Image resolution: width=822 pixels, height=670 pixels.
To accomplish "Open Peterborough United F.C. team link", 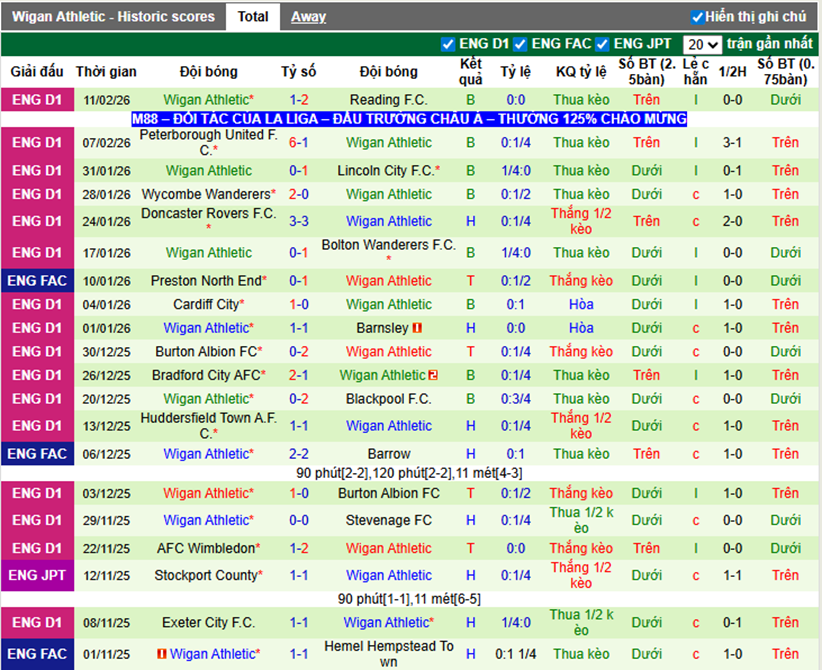I will pos(208,142).
